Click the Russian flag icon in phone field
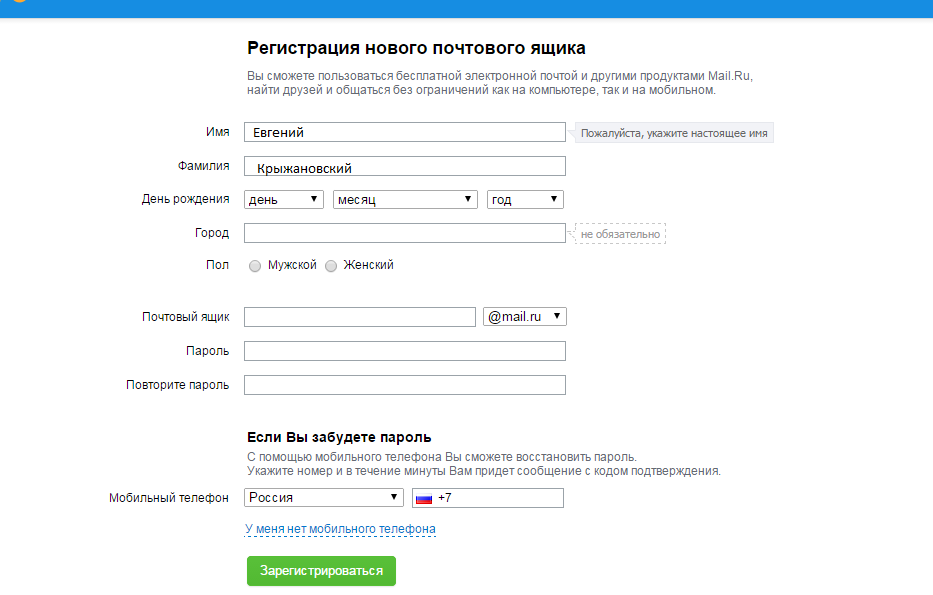This screenshot has width=933, height=595. click(424, 499)
